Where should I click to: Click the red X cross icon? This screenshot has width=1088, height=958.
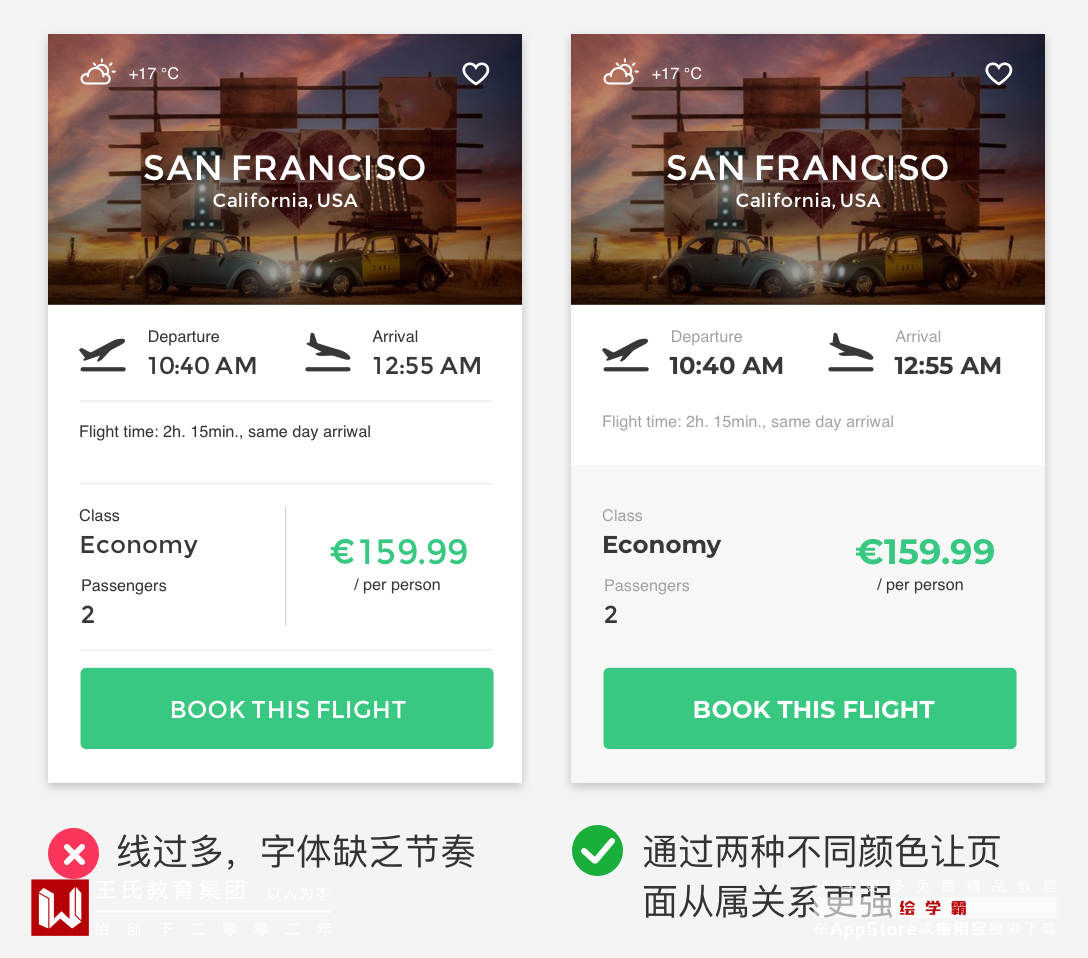point(74,854)
